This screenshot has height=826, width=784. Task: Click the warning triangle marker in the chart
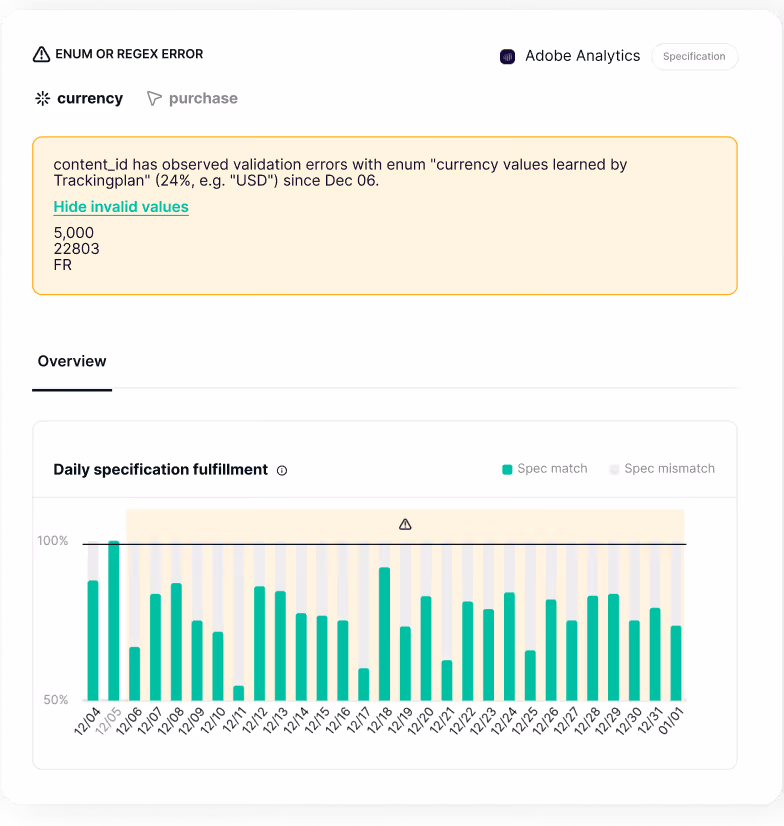(405, 524)
